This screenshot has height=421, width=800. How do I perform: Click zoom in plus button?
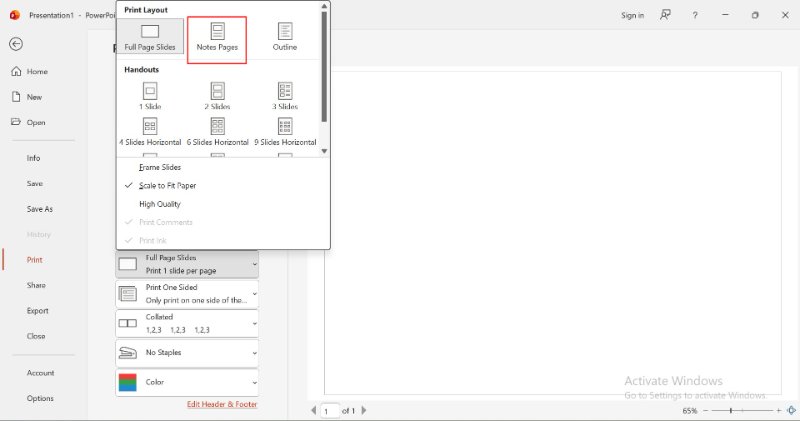[x=779, y=410]
